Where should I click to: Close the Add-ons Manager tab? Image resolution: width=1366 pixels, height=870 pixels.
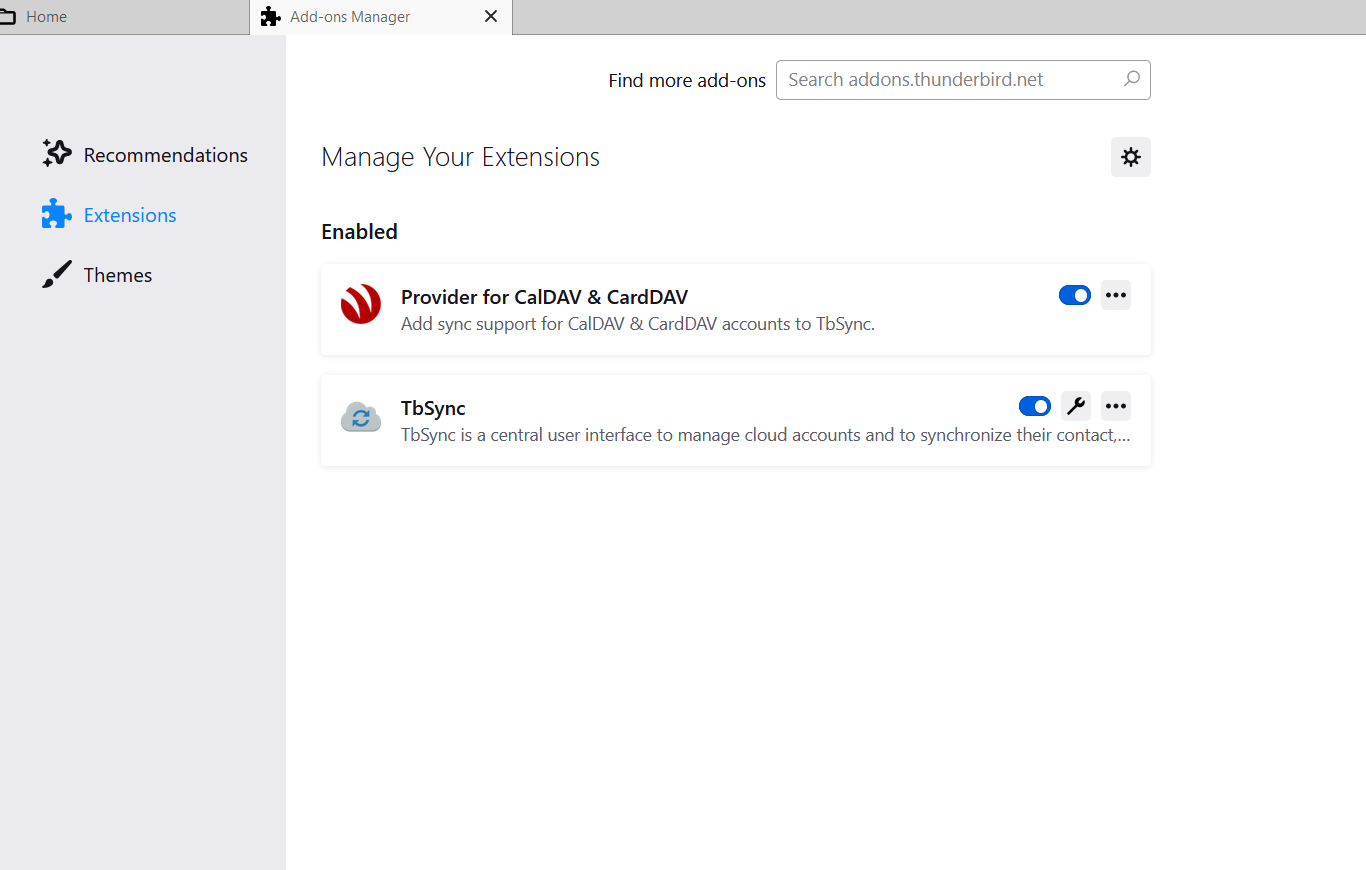491,16
